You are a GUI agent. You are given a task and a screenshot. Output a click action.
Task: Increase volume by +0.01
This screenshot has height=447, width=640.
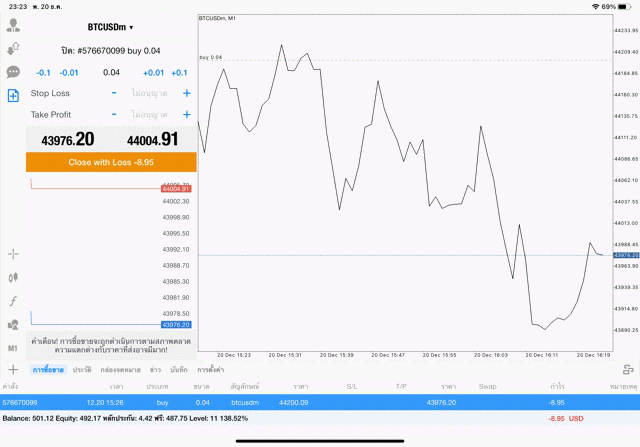click(x=153, y=72)
